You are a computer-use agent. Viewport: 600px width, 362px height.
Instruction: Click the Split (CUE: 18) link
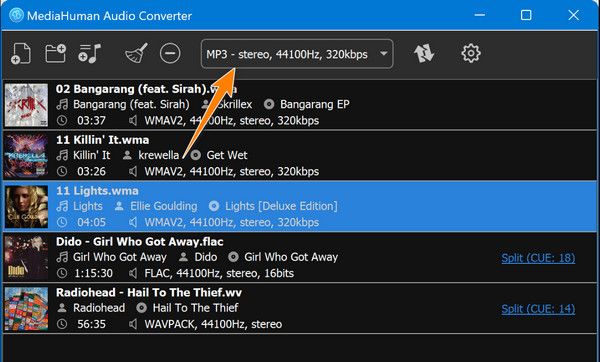click(538, 258)
